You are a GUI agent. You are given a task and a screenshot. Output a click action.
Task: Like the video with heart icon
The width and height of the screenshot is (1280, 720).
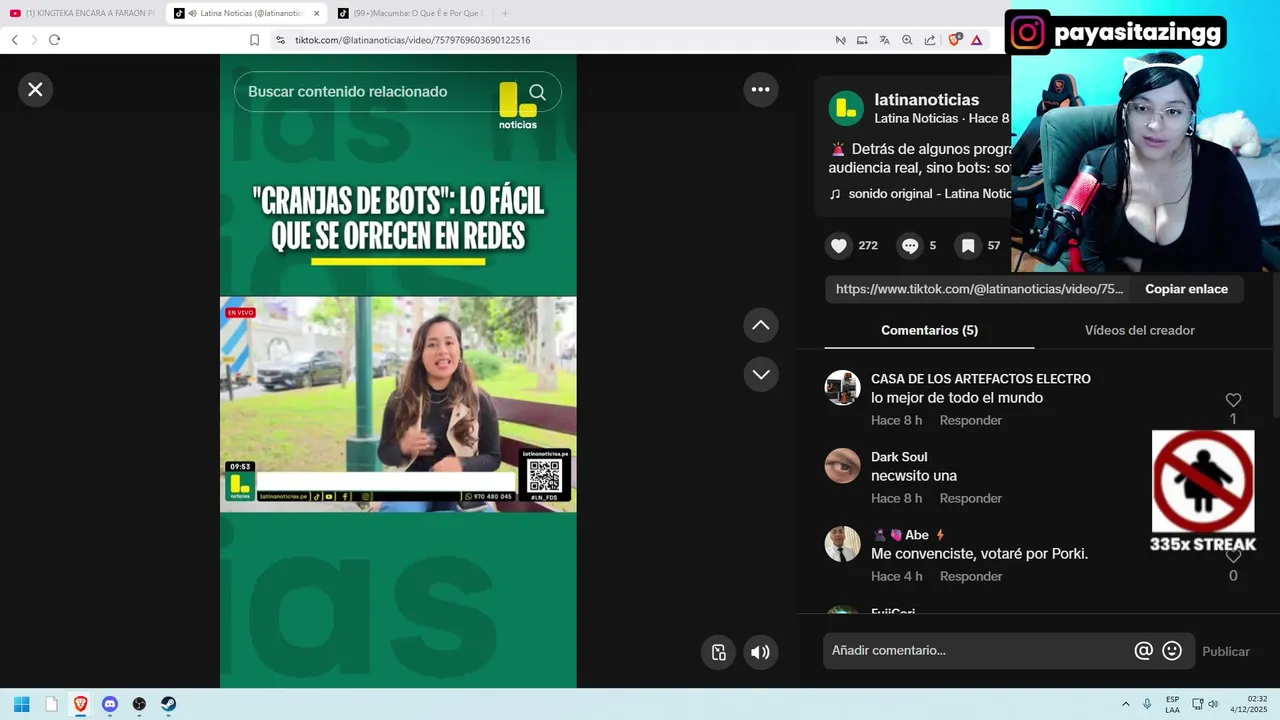(839, 245)
